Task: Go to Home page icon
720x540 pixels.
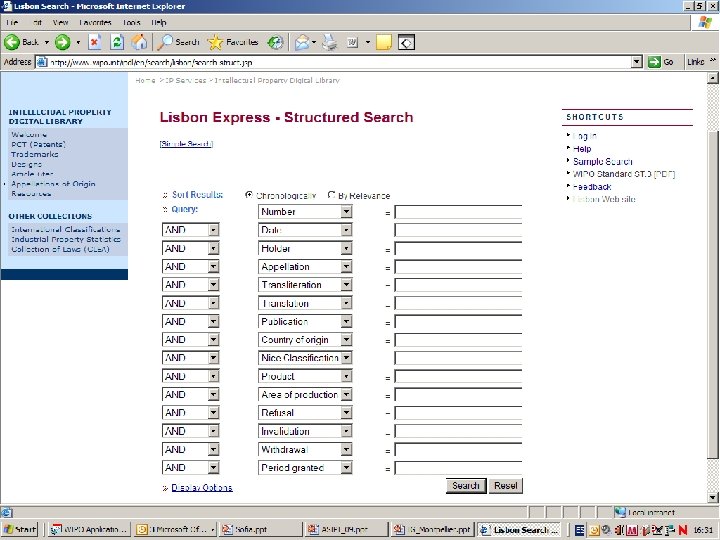Action: click(139, 42)
